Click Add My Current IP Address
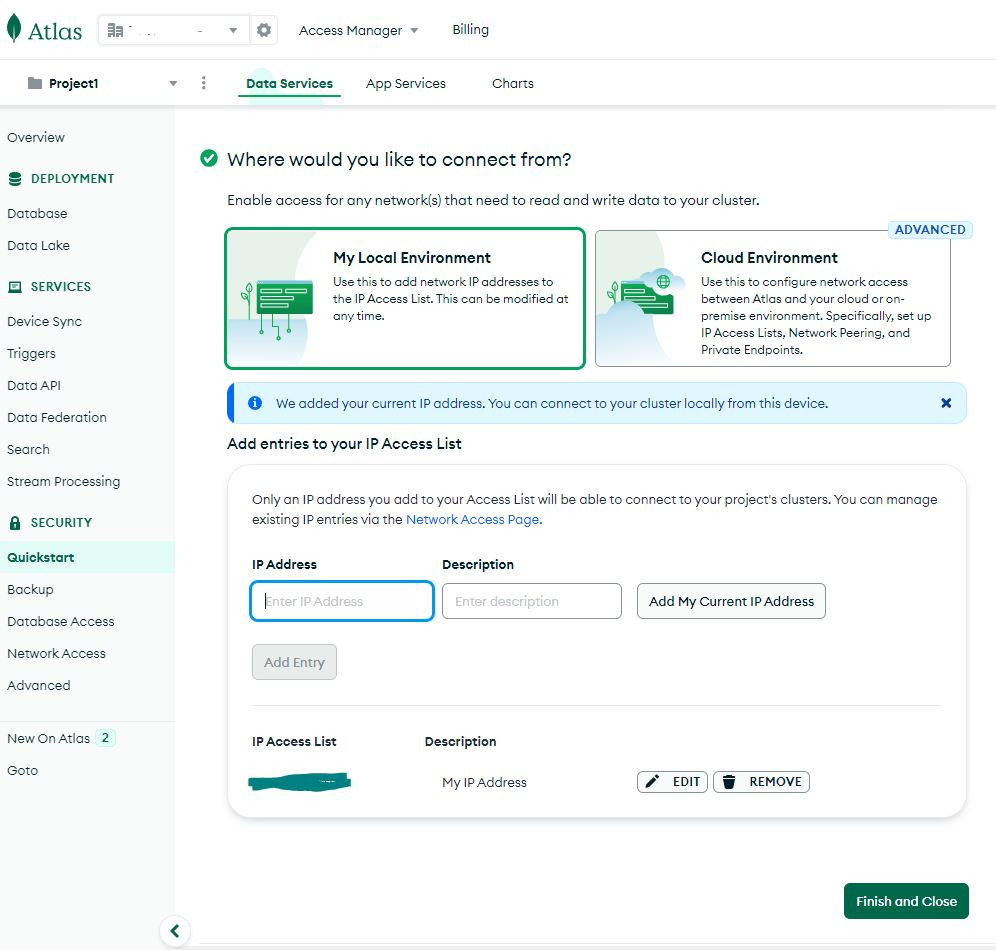The image size is (996, 950). coord(731,601)
